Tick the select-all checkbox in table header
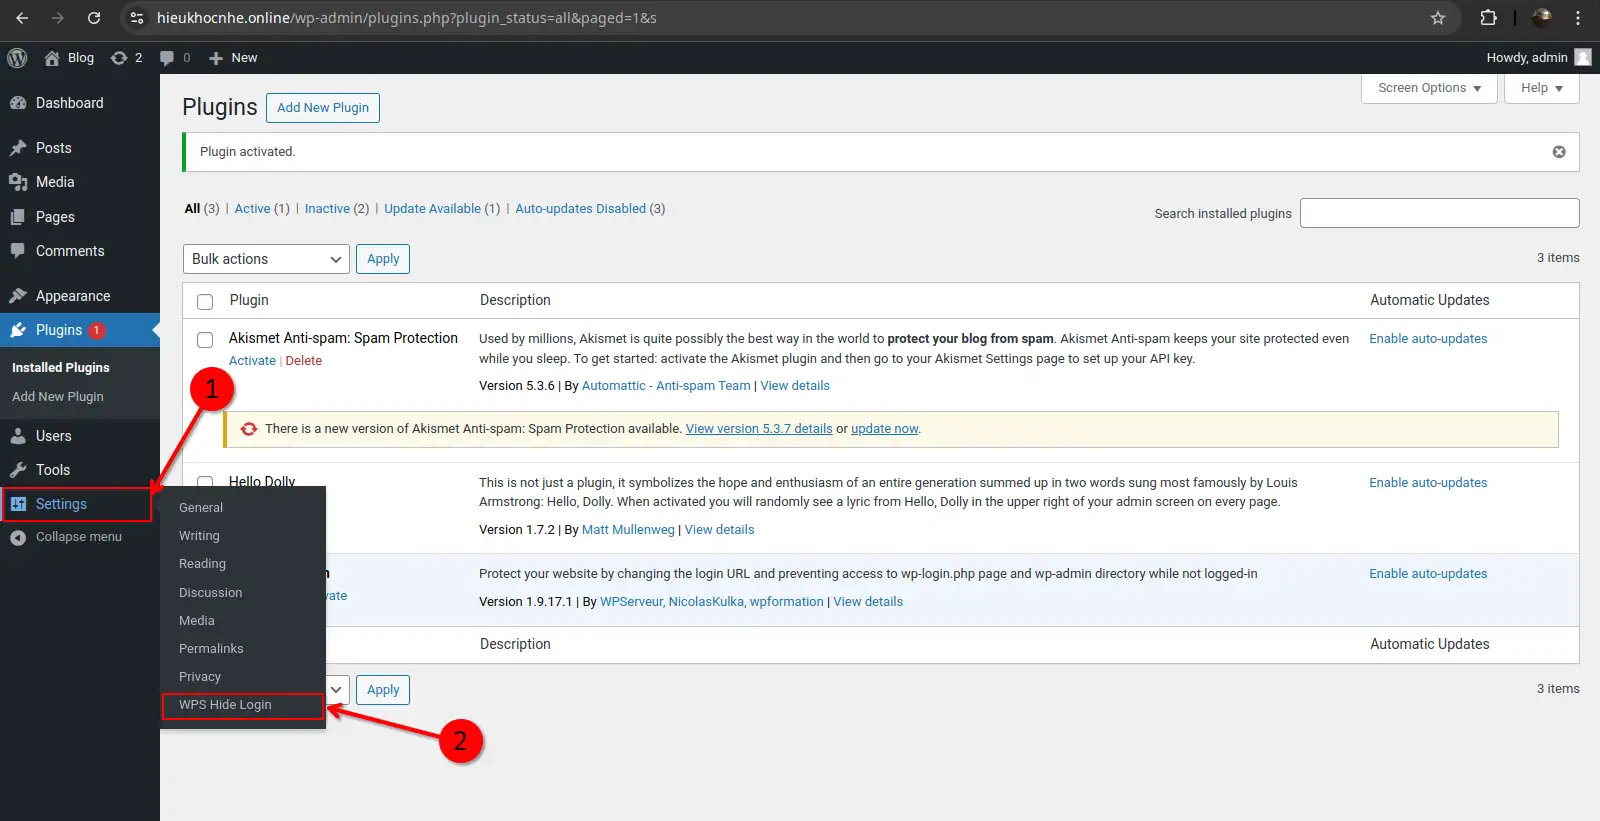1600x821 pixels. pos(205,301)
